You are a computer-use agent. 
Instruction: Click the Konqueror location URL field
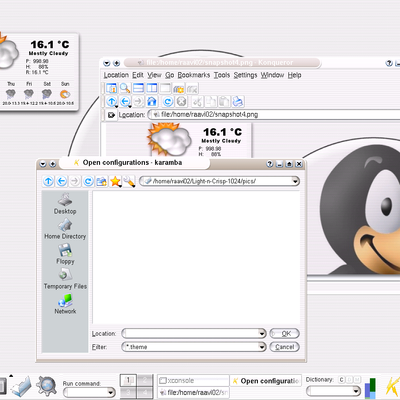pyautogui.click(x=275, y=115)
